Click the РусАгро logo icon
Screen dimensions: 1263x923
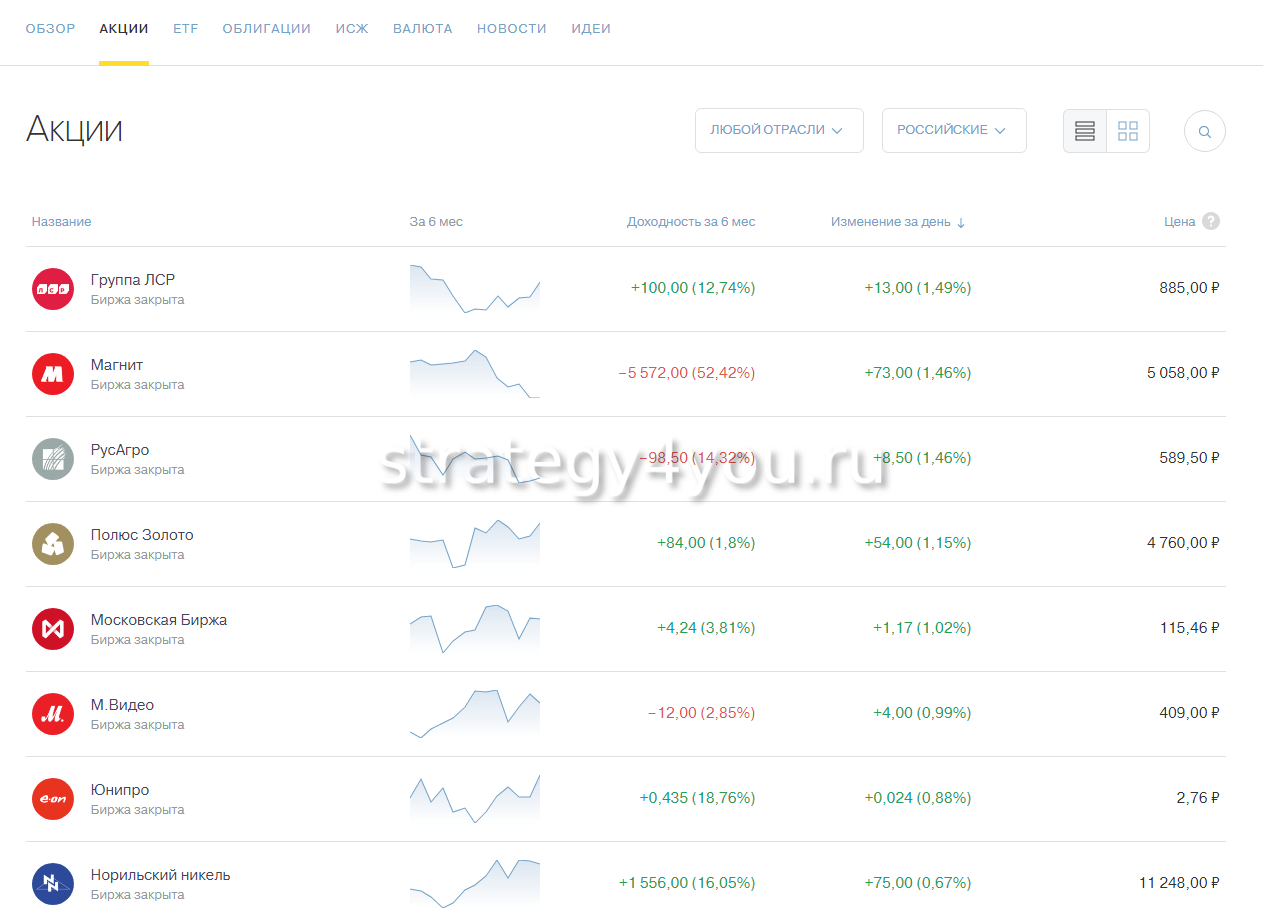53,459
